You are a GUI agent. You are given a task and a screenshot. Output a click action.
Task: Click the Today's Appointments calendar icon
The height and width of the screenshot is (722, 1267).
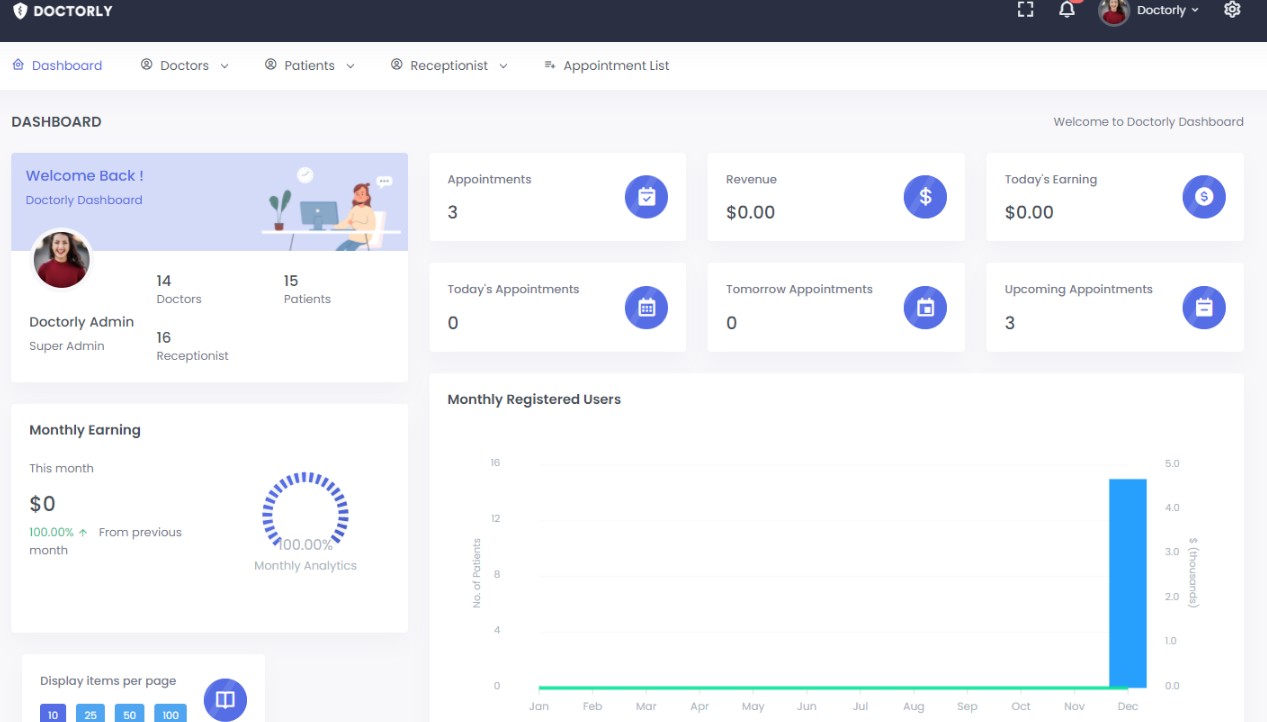[x=646, y=308]
